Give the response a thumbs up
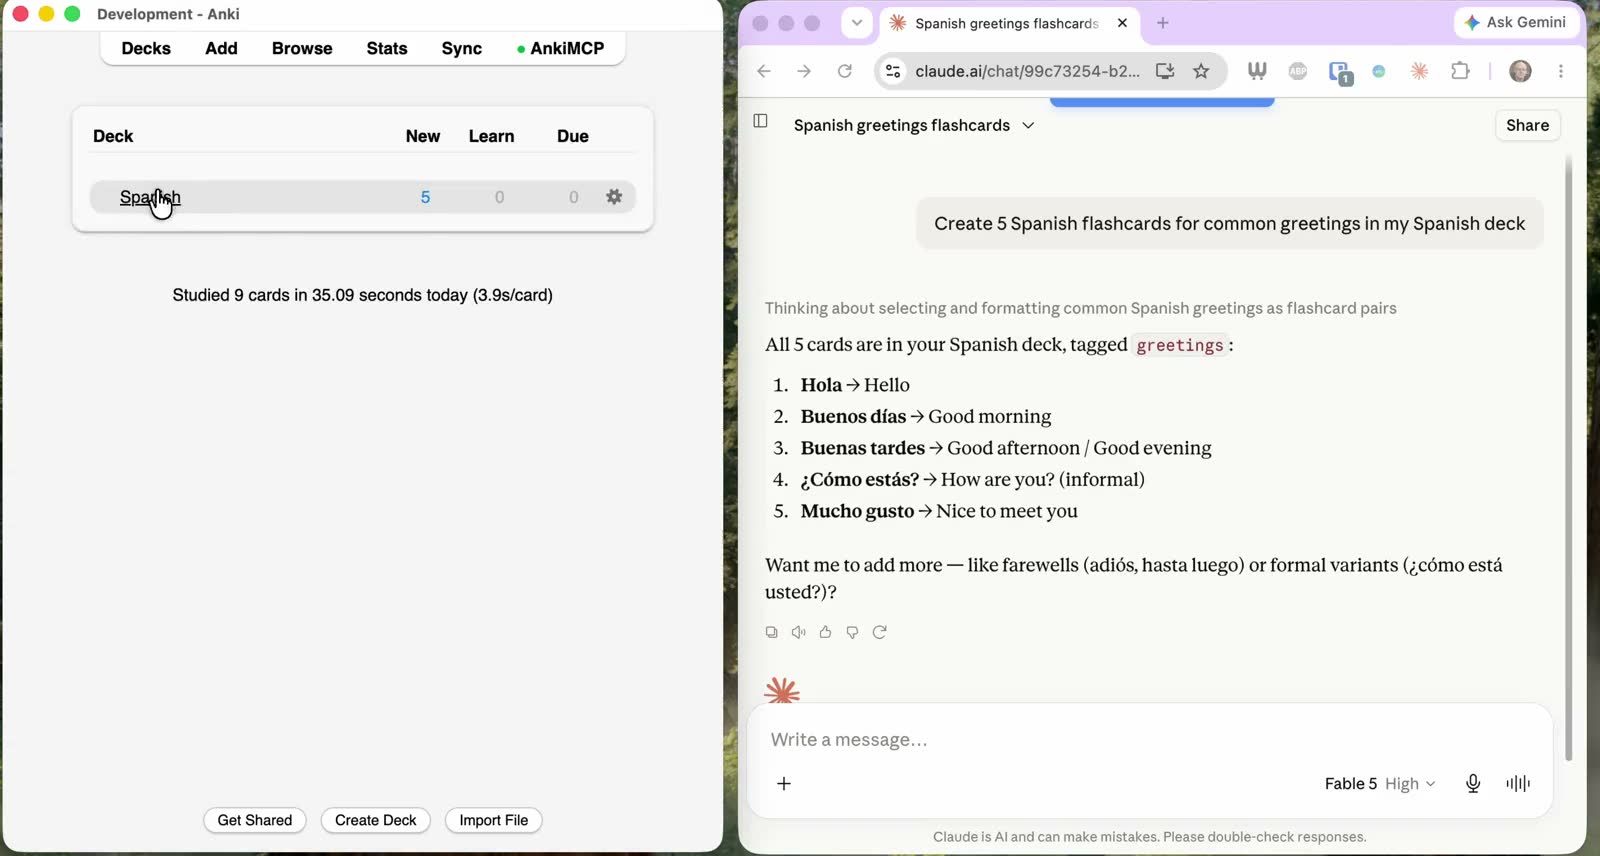 pyautogui.click(x=825, y=632)
